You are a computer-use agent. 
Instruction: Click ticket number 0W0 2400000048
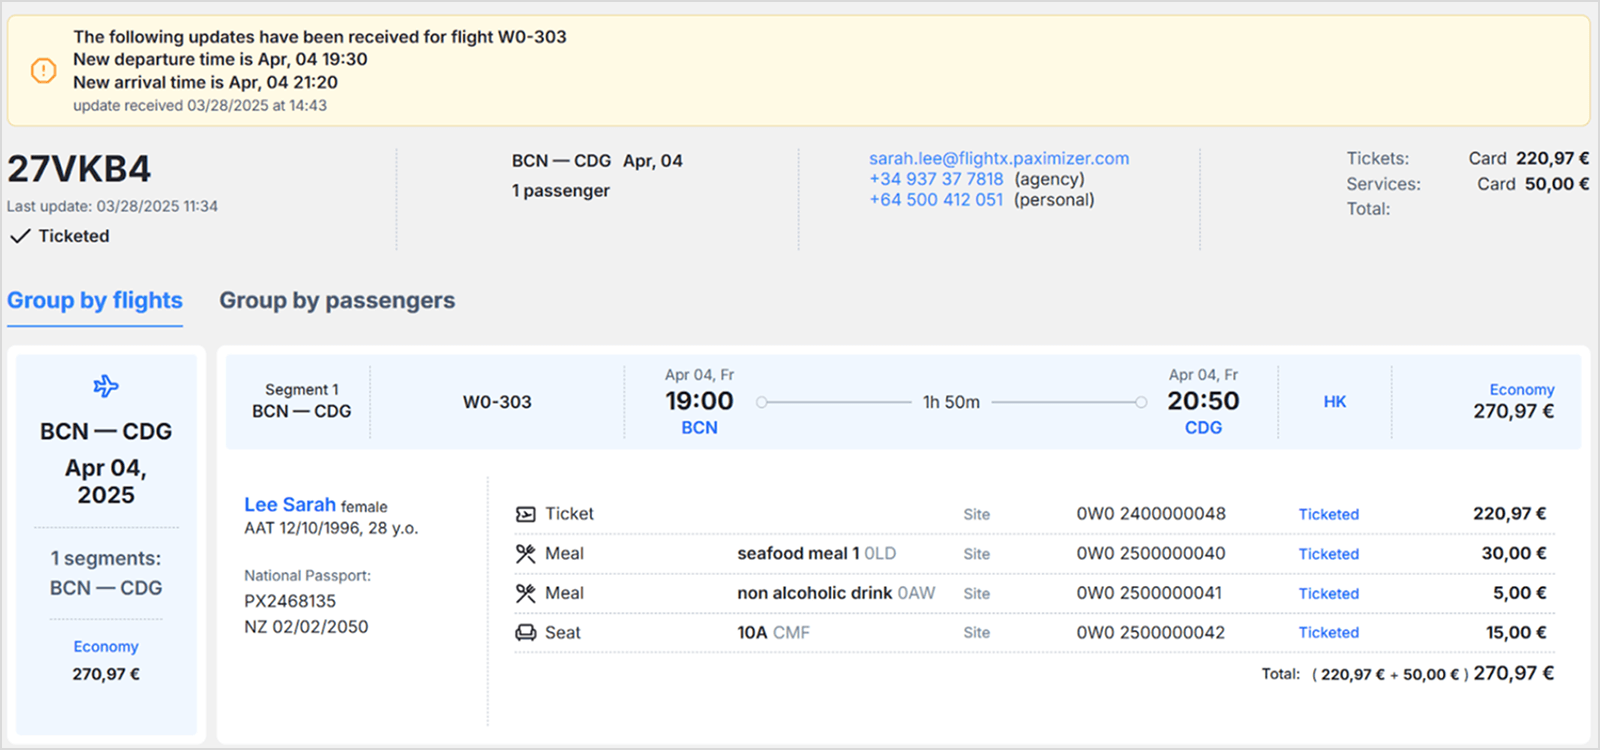click(x=1151, y=514)
